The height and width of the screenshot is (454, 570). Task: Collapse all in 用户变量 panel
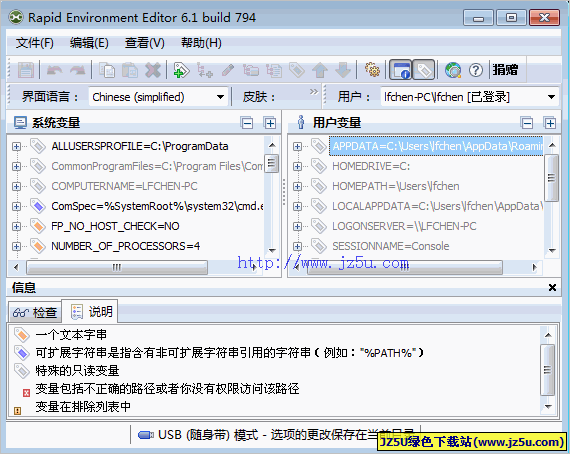pyautogui.click(x=527, y=123)
